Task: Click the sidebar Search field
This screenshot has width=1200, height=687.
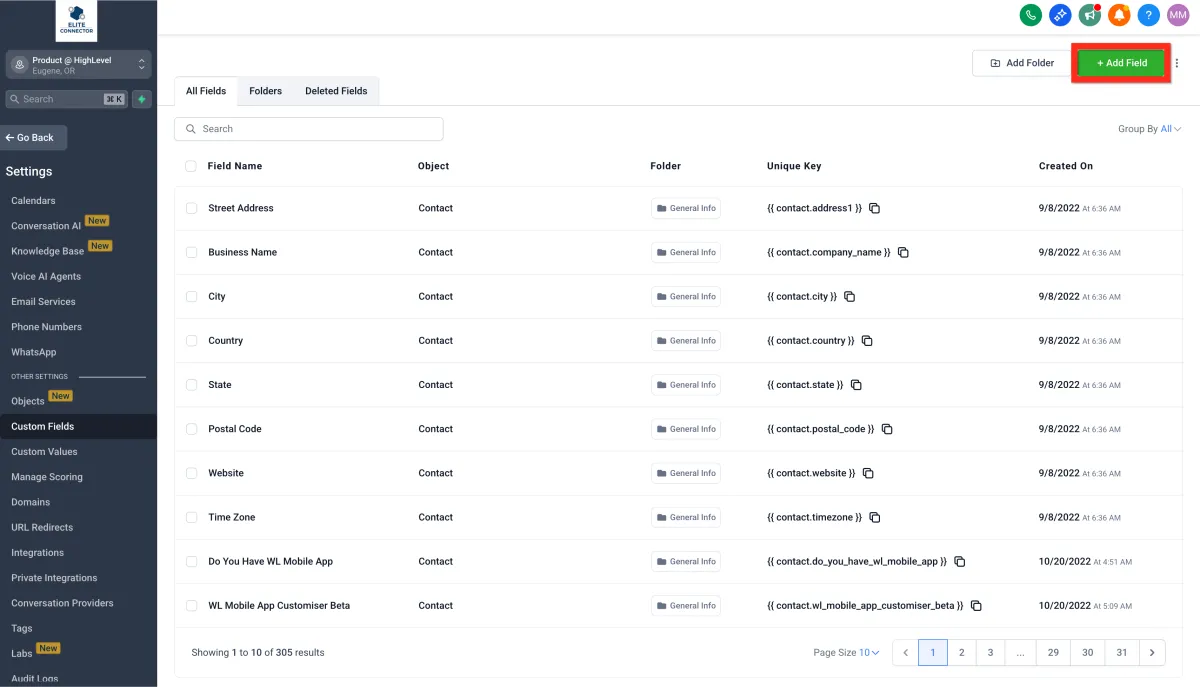Action: point(66,99)
